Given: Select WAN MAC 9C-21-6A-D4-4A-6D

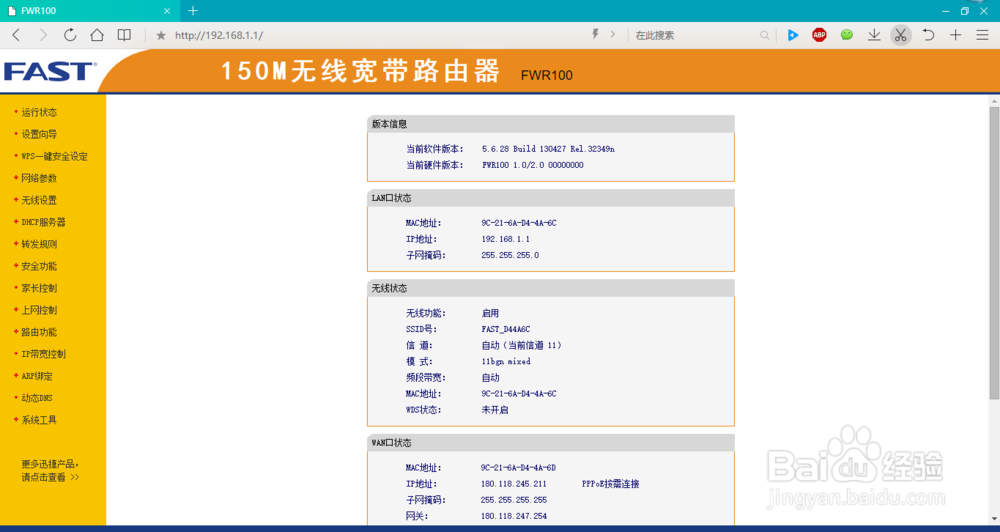Looking at the screenshot, I should pyautogui.click(x=518, y=468).
